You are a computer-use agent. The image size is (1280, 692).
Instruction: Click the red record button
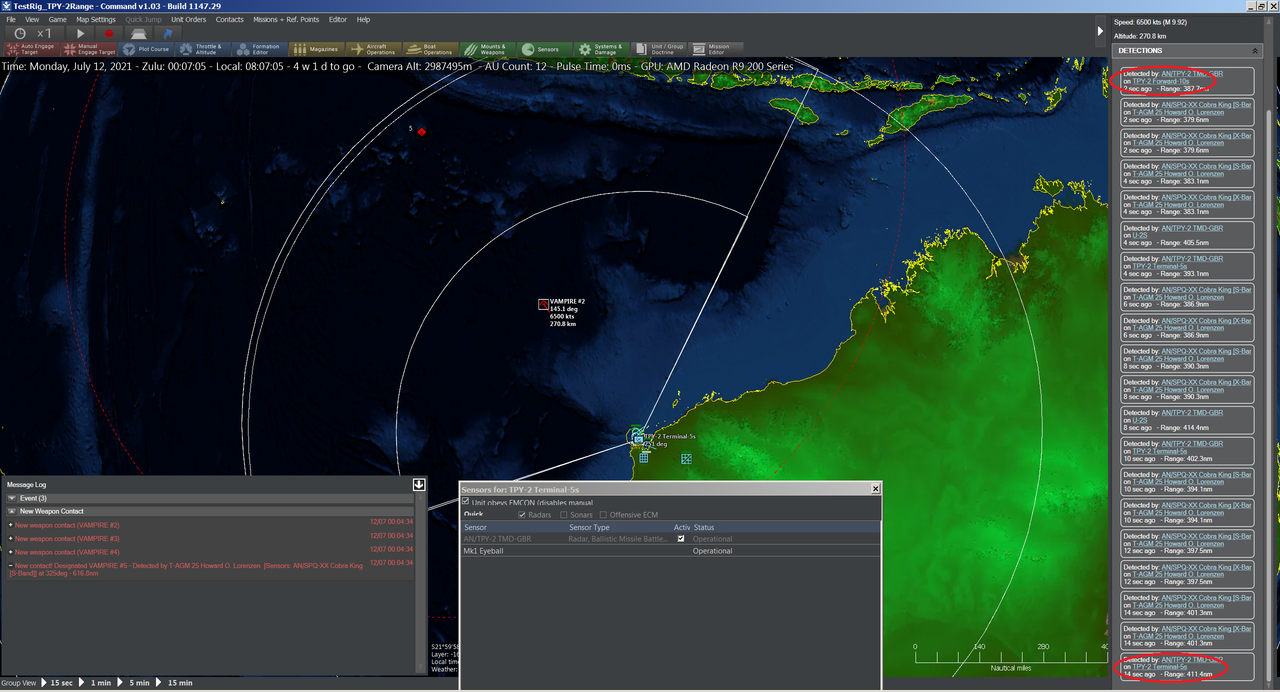coord(109,34)
